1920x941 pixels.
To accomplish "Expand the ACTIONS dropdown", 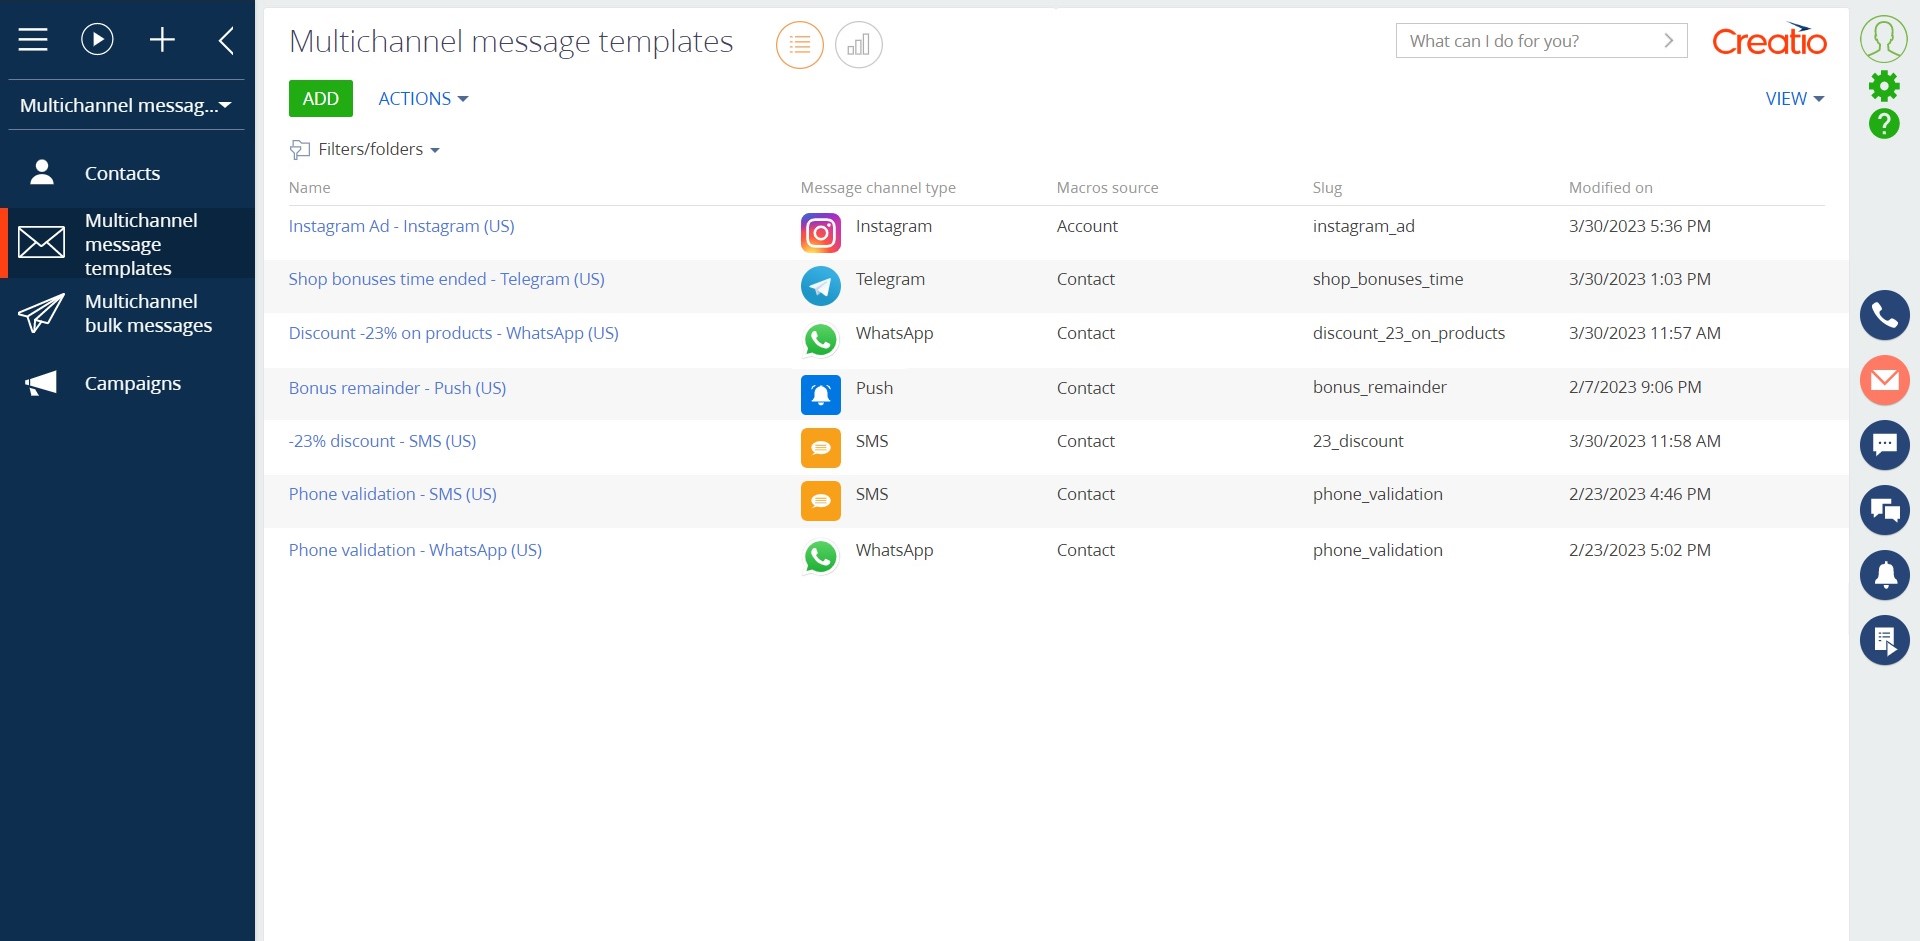I will (x=421, y=98).
